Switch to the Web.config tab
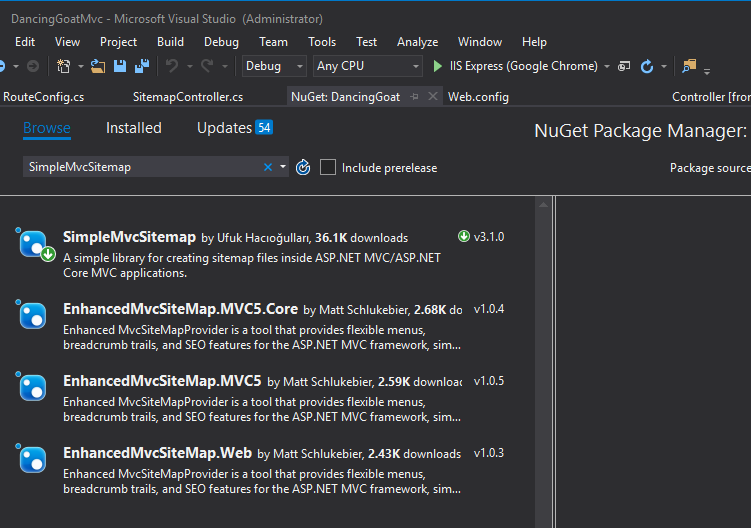This screenshot has height=528, width=751. click(x=478, y=97)
